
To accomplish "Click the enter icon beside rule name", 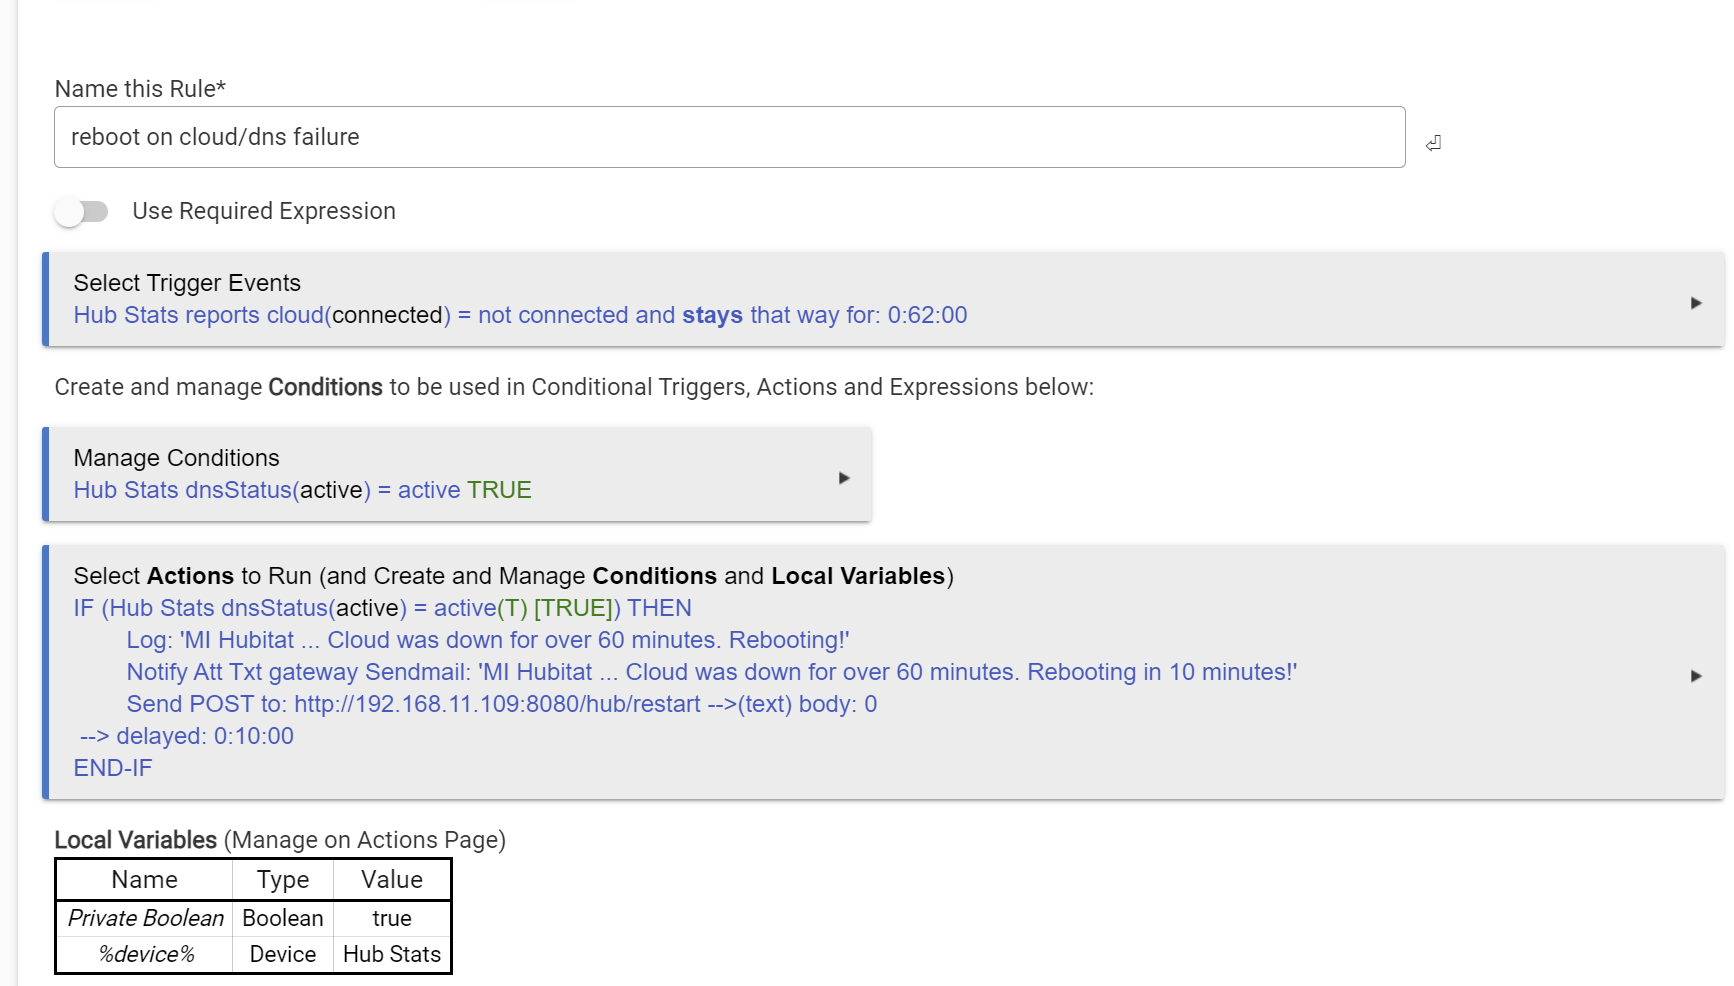I will (x=1433, y=143).
